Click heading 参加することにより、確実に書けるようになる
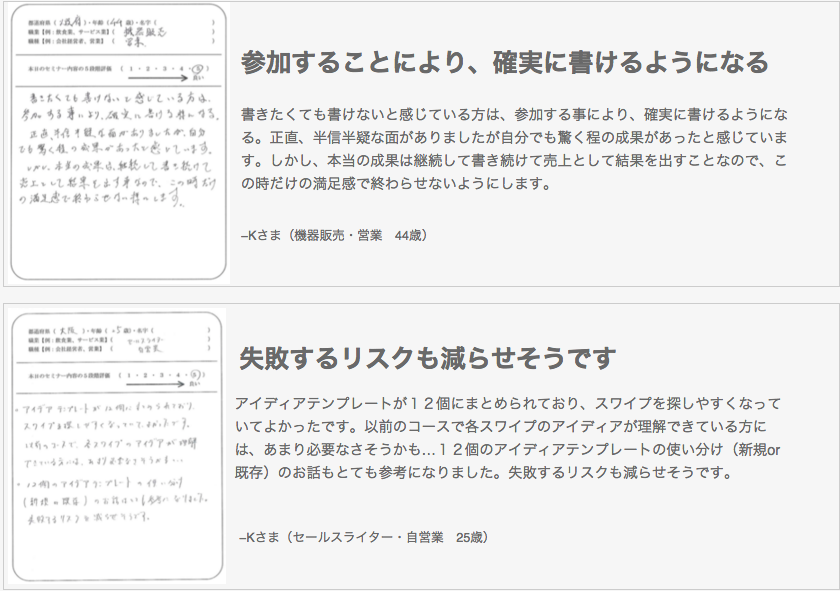Image resolution: width=840 pixels, height=591 pixels. (505, 63)
